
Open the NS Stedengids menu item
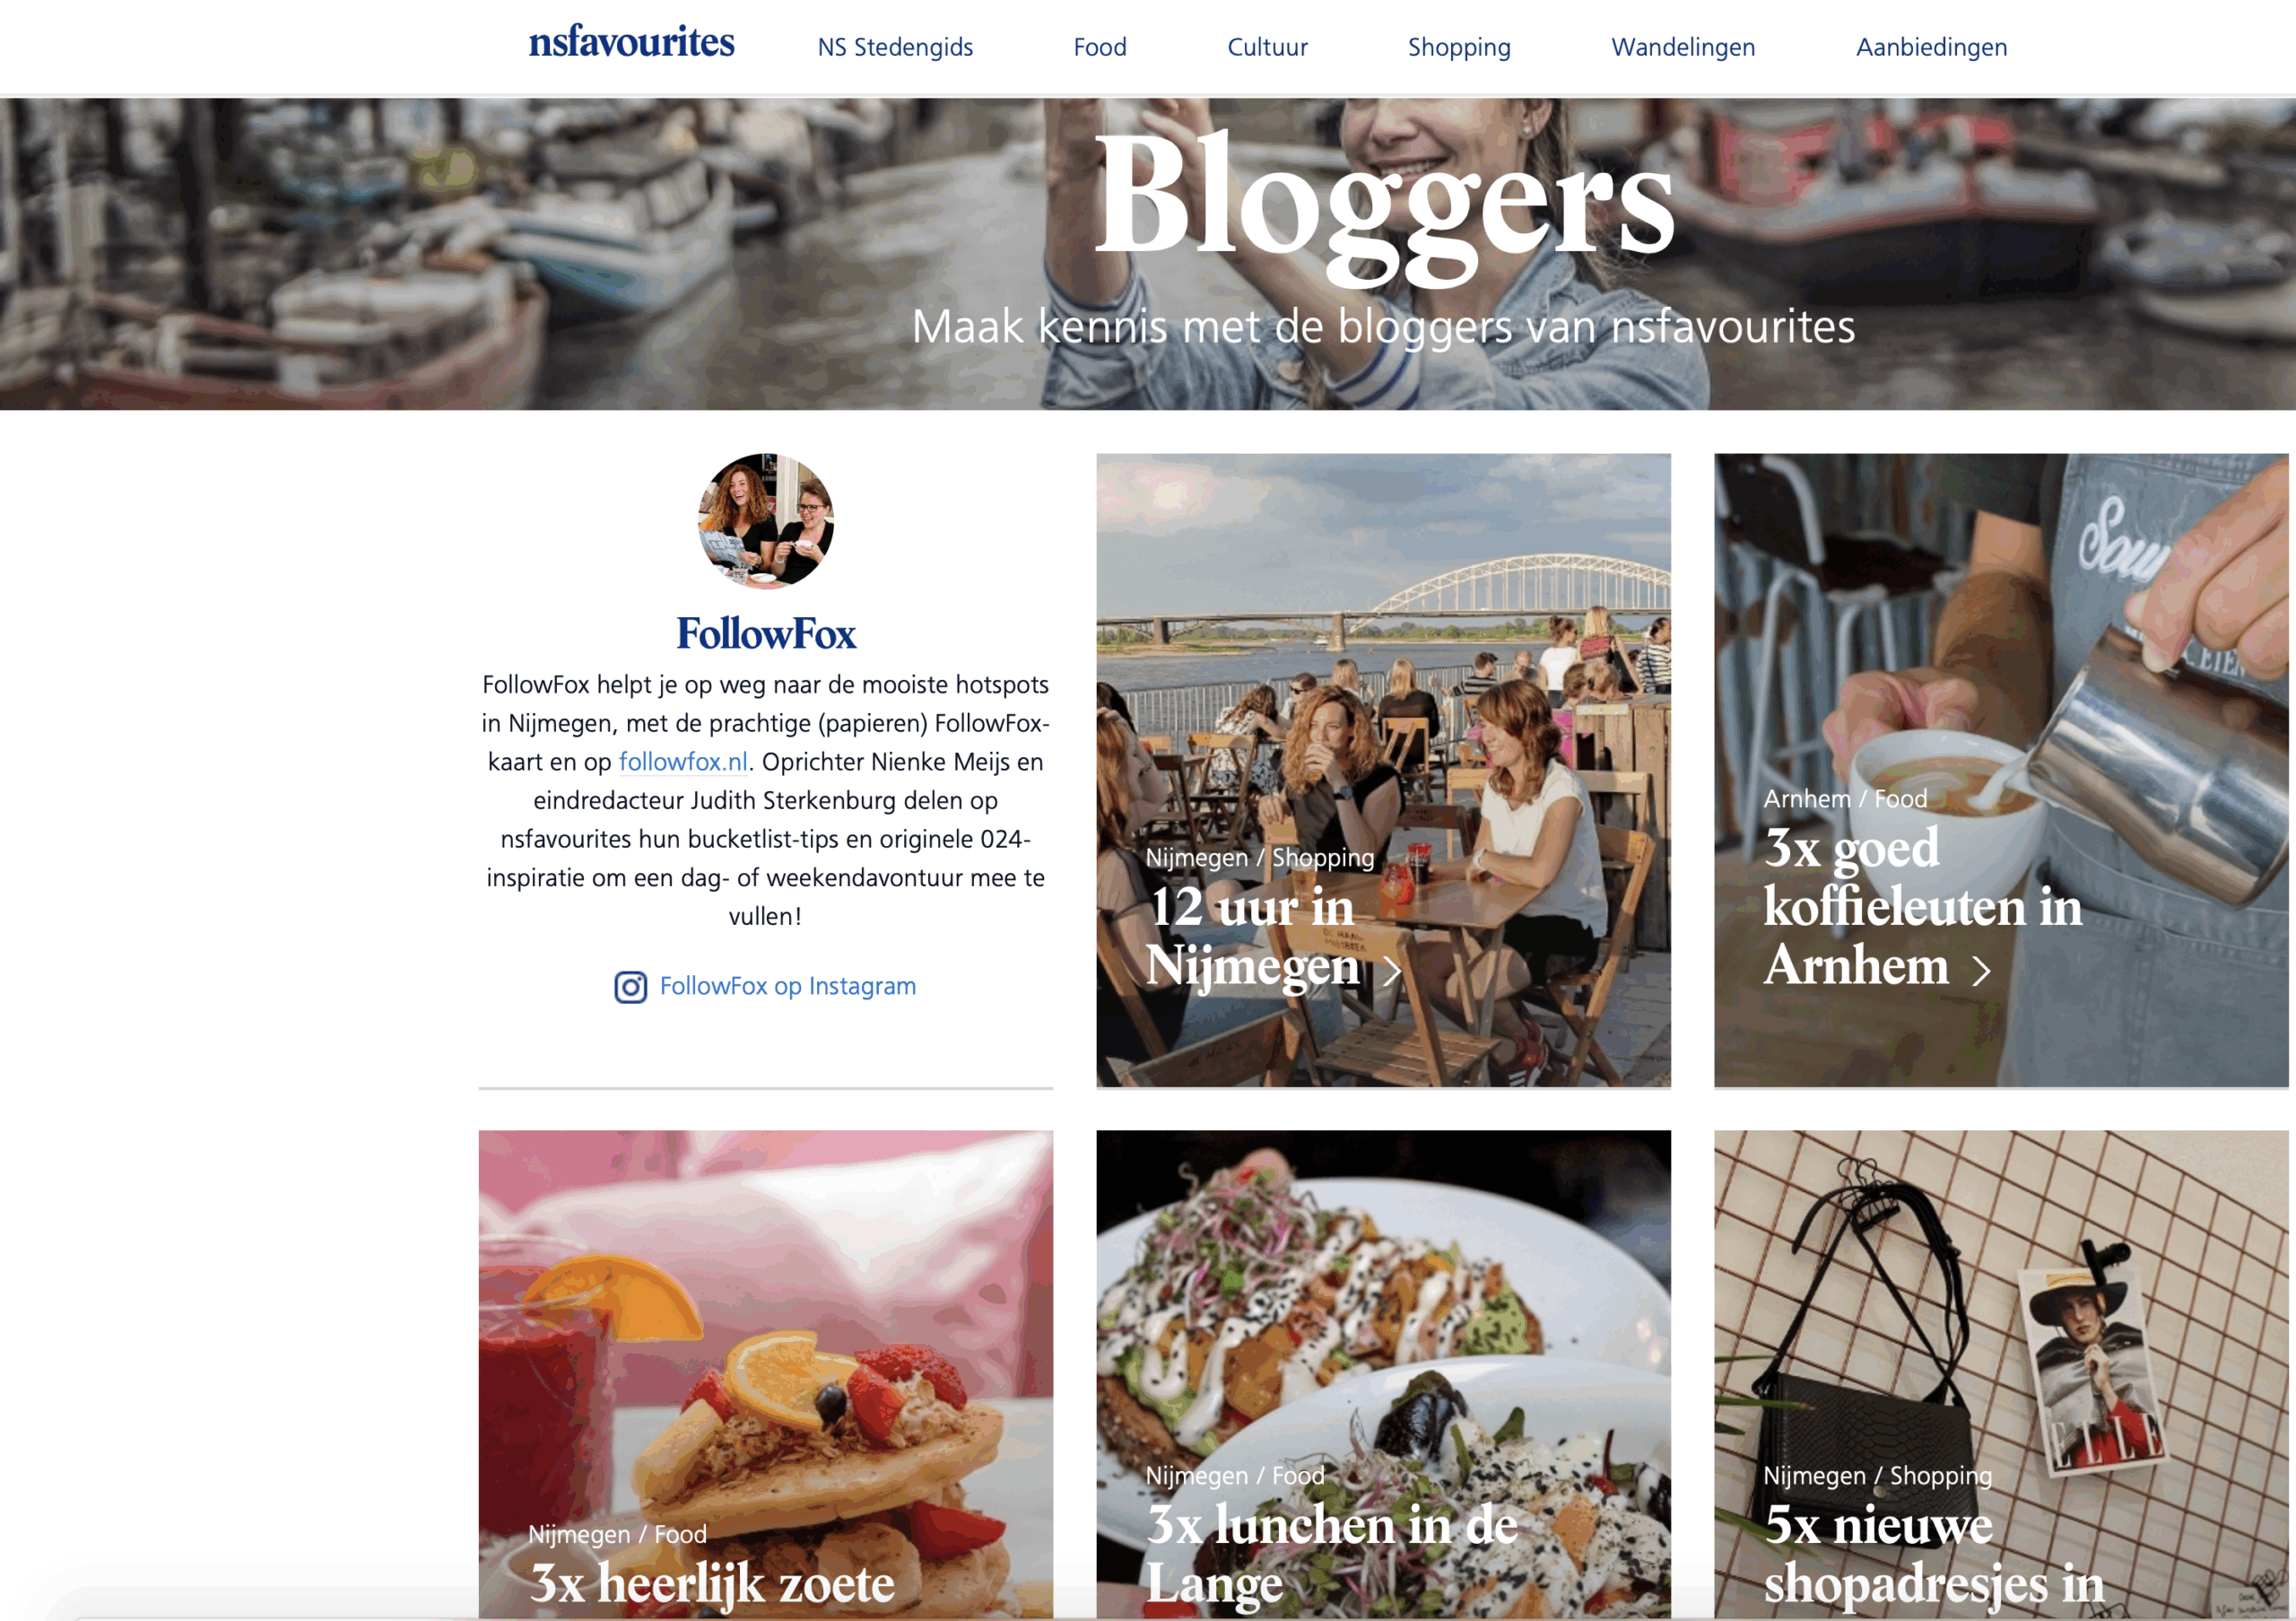pos(895,47)
